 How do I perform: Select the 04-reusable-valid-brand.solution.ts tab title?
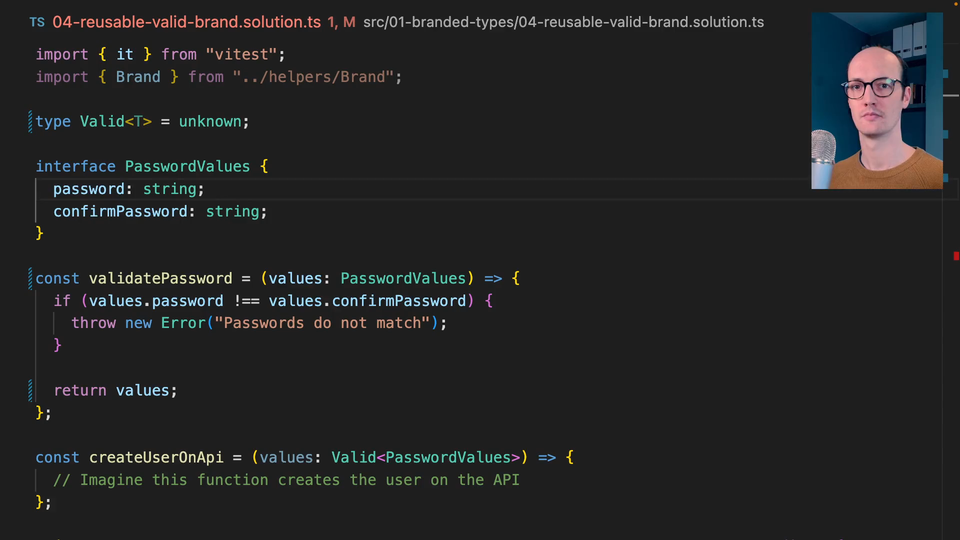(x=185, y=22)
